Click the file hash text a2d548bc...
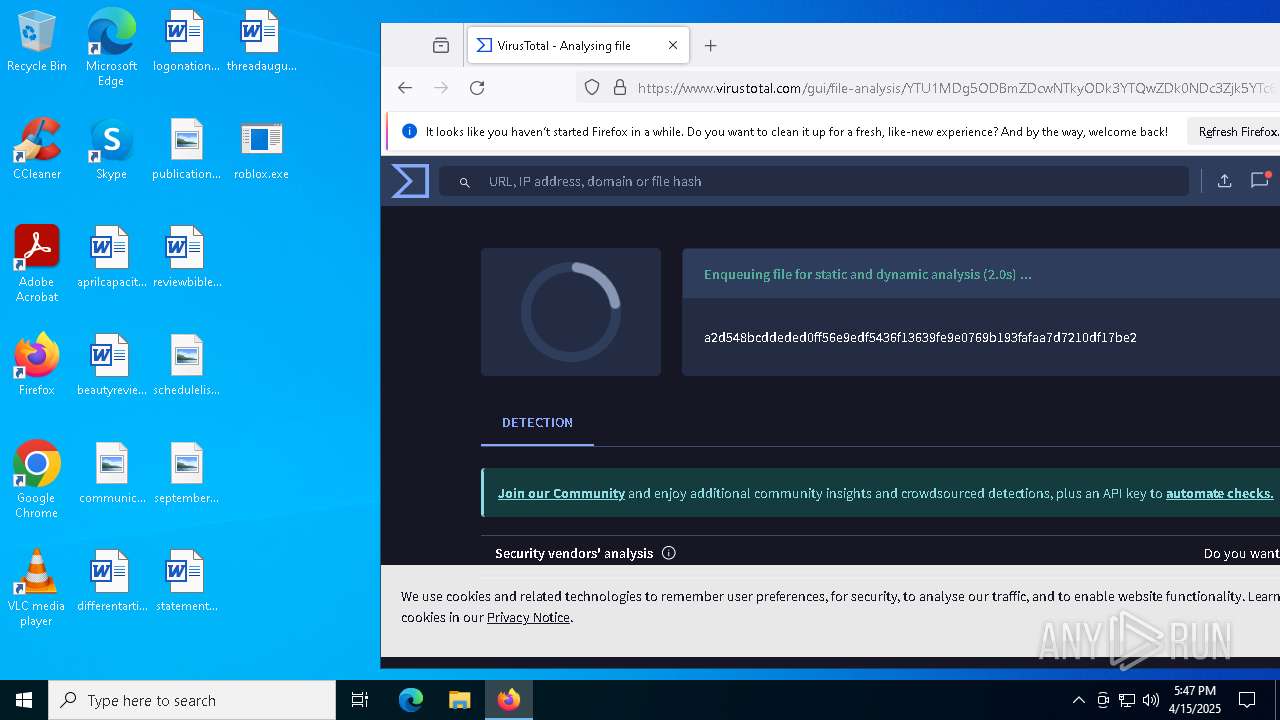 [x=920, y=338]
